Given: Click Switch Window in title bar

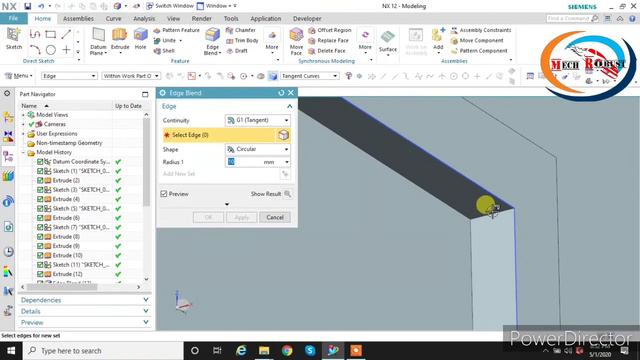Looking at the screenshot, I should pos(169,6).
